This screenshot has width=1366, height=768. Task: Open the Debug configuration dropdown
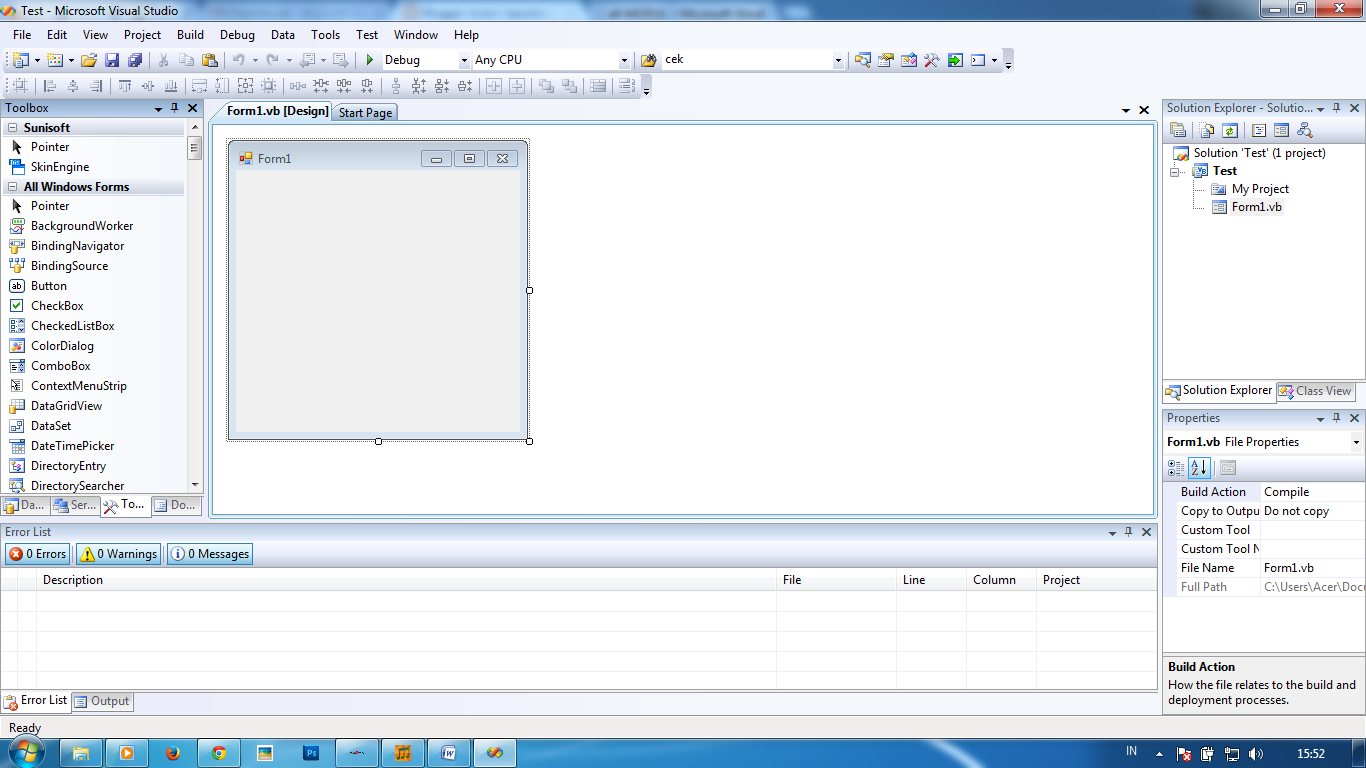464,60
